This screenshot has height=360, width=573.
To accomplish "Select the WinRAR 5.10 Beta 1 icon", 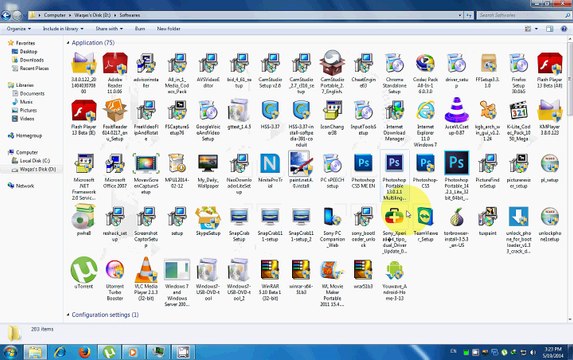I will pos(270,270).
